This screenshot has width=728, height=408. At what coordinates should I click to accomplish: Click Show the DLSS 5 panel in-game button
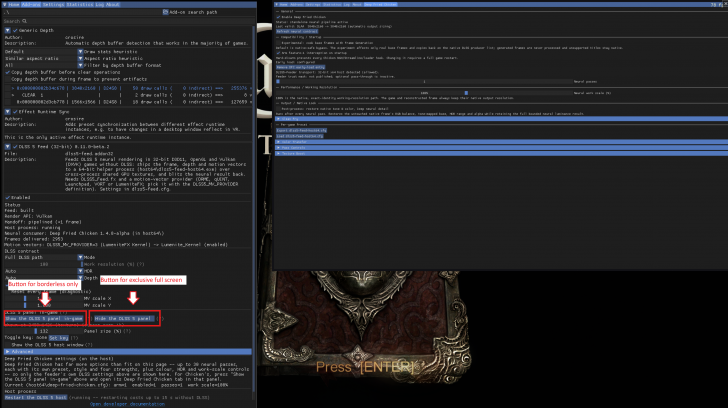pyautogui.click(x=45, y=318)
